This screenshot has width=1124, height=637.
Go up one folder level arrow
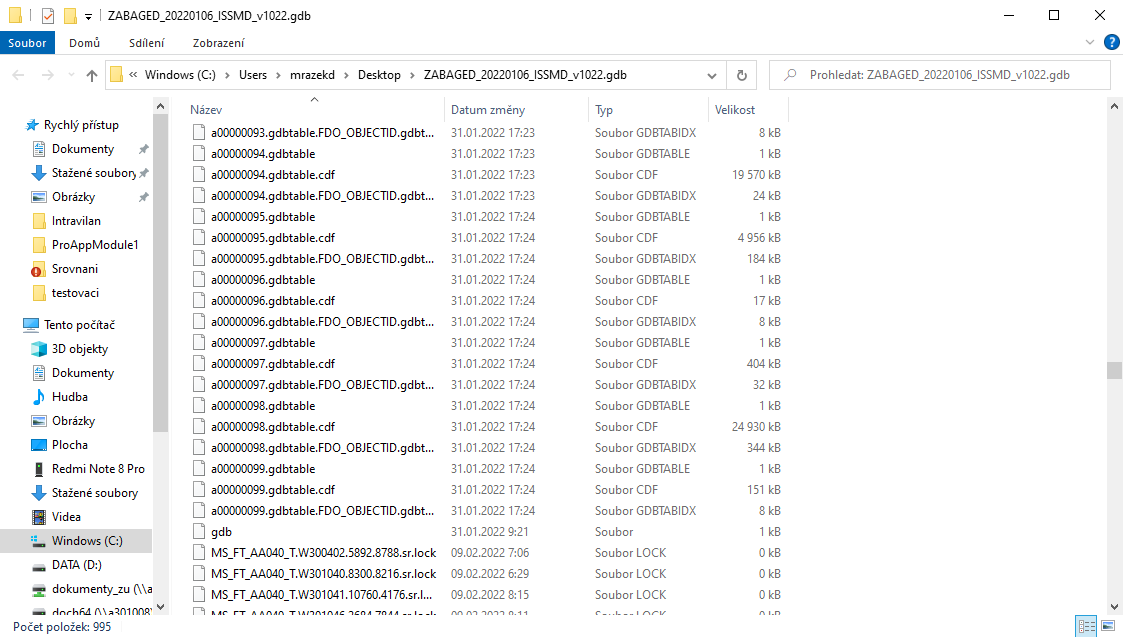tap(92, 75)
